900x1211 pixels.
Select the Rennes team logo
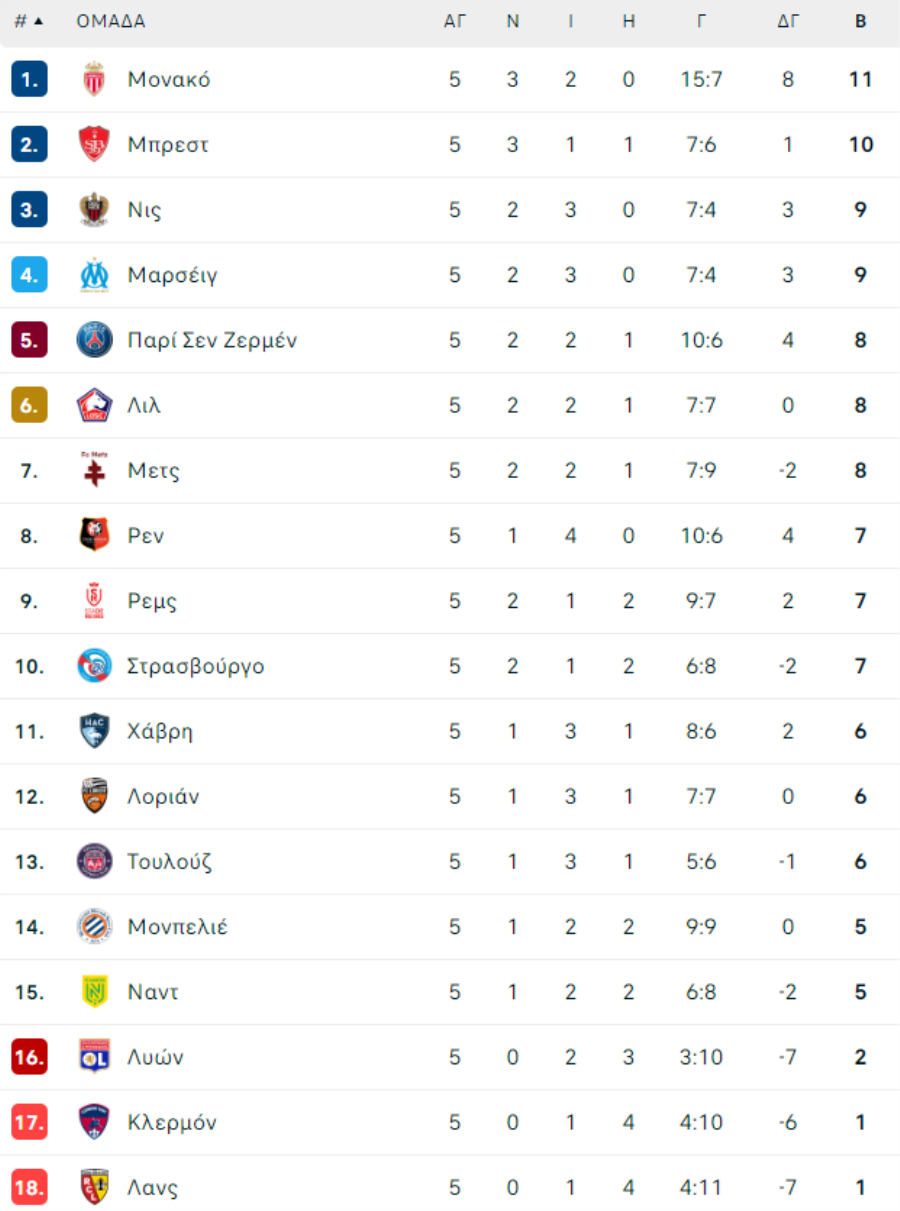(x=94, y=535)
